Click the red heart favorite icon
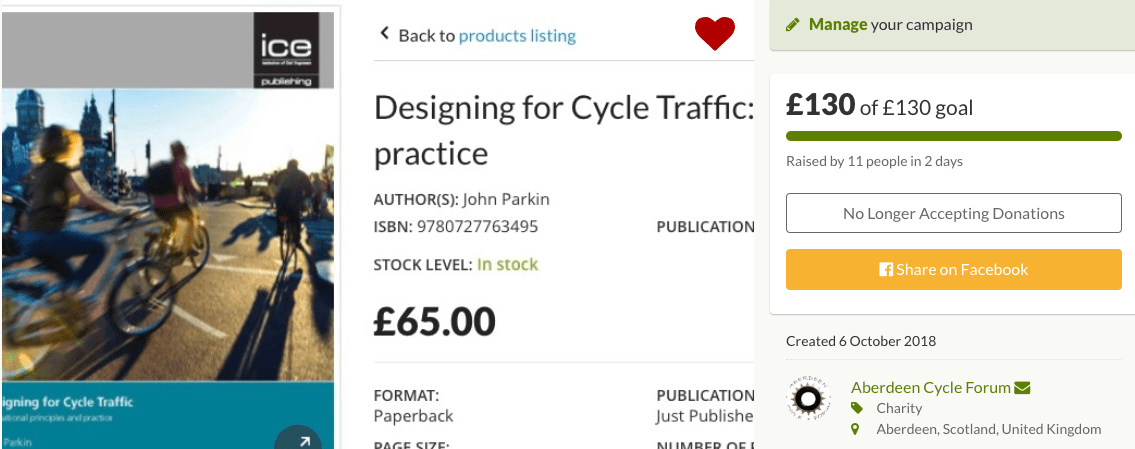 [715, 34]
